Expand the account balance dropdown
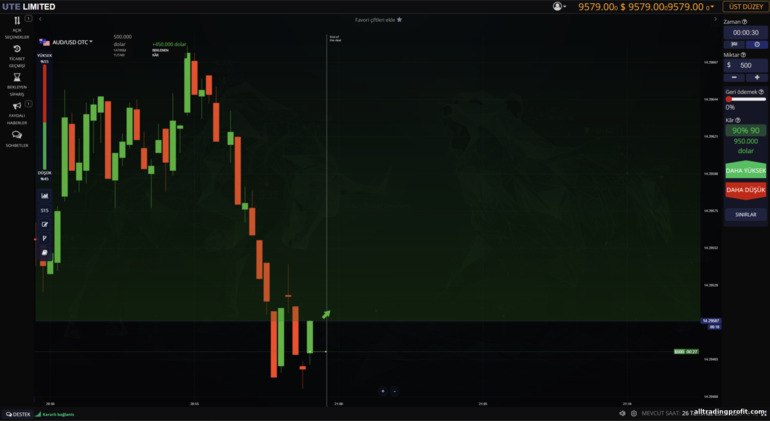The height and width of the screenshot is (421, 770). tap(709, 7)
